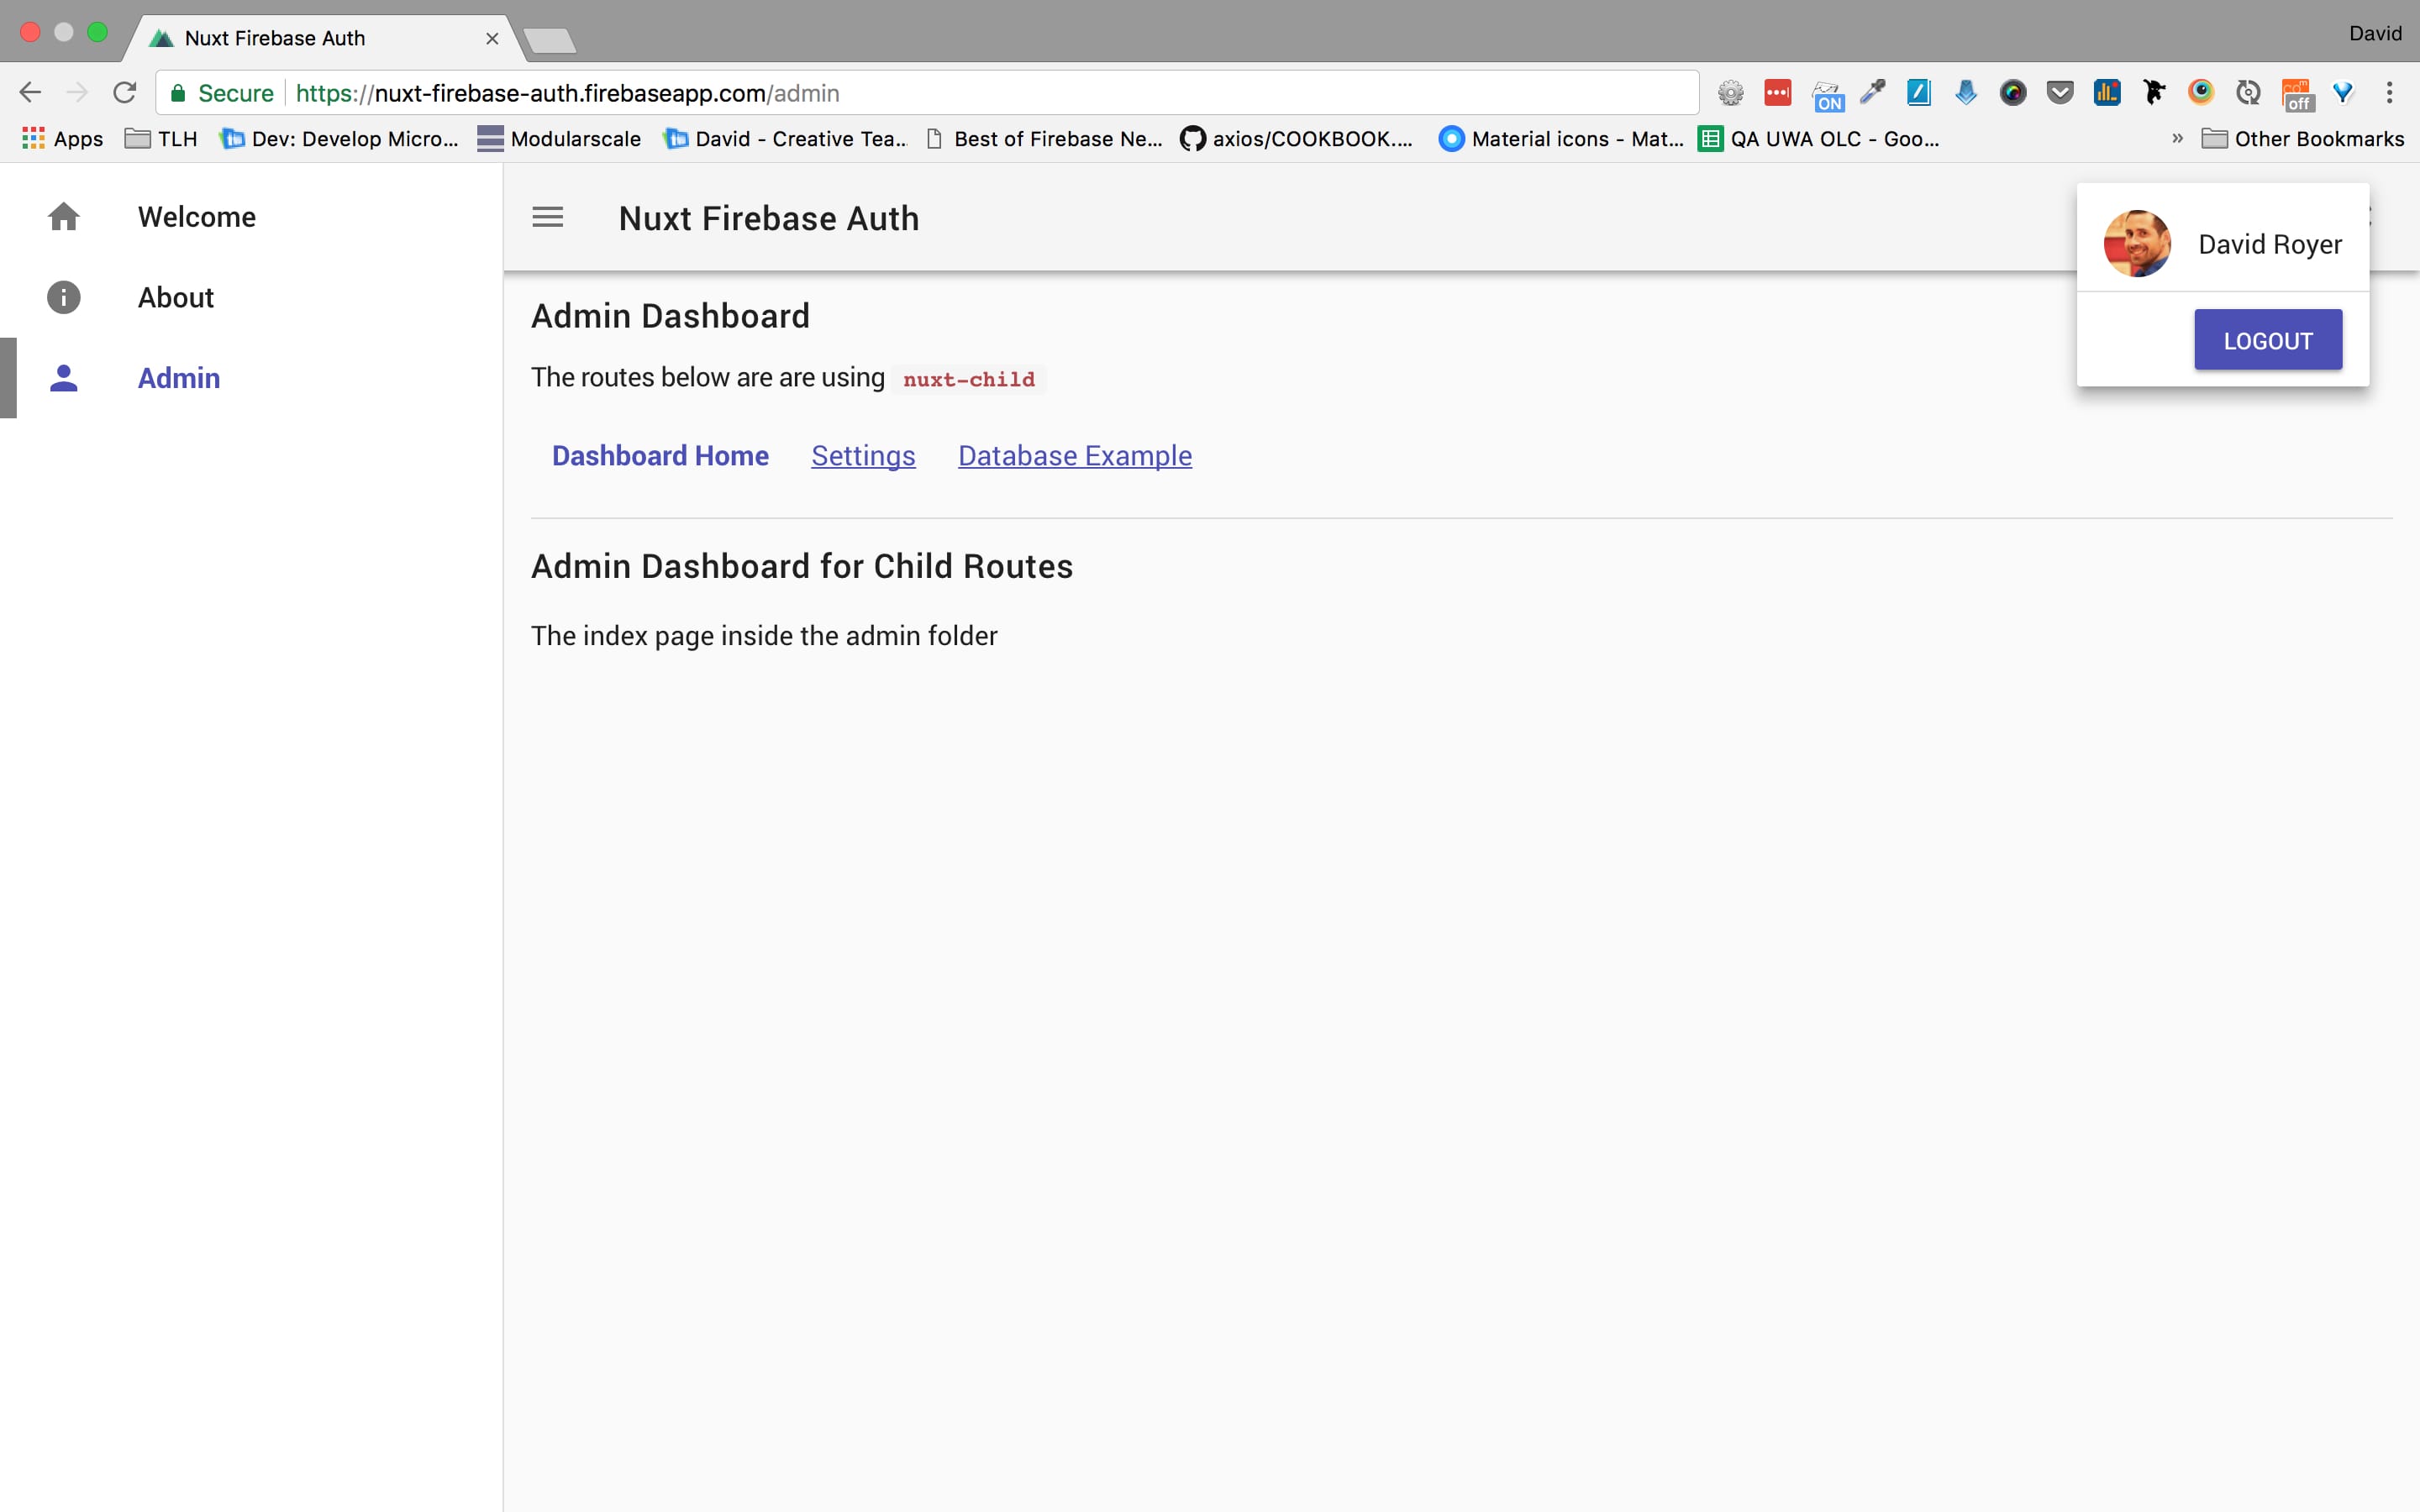Open the Apps bookmark shortcut
Image resolution: width=2420 pixels, height=1512 pixels.
(x=63, y=139)
